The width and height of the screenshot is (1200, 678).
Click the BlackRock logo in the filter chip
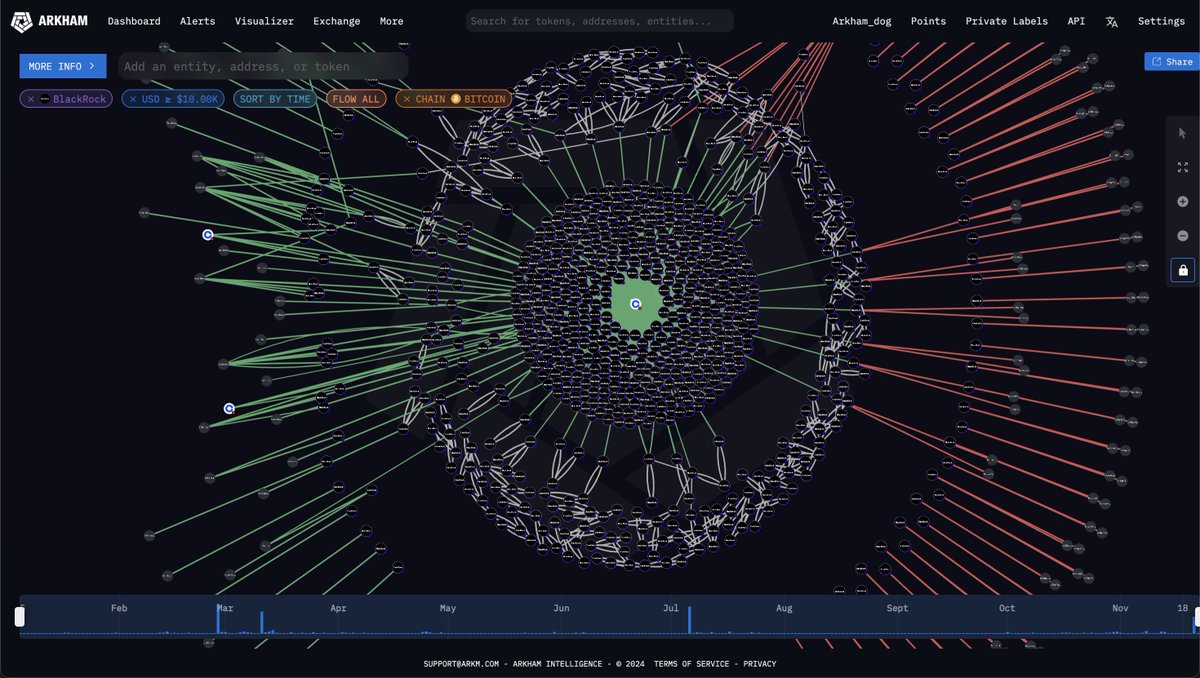(45, 99)
